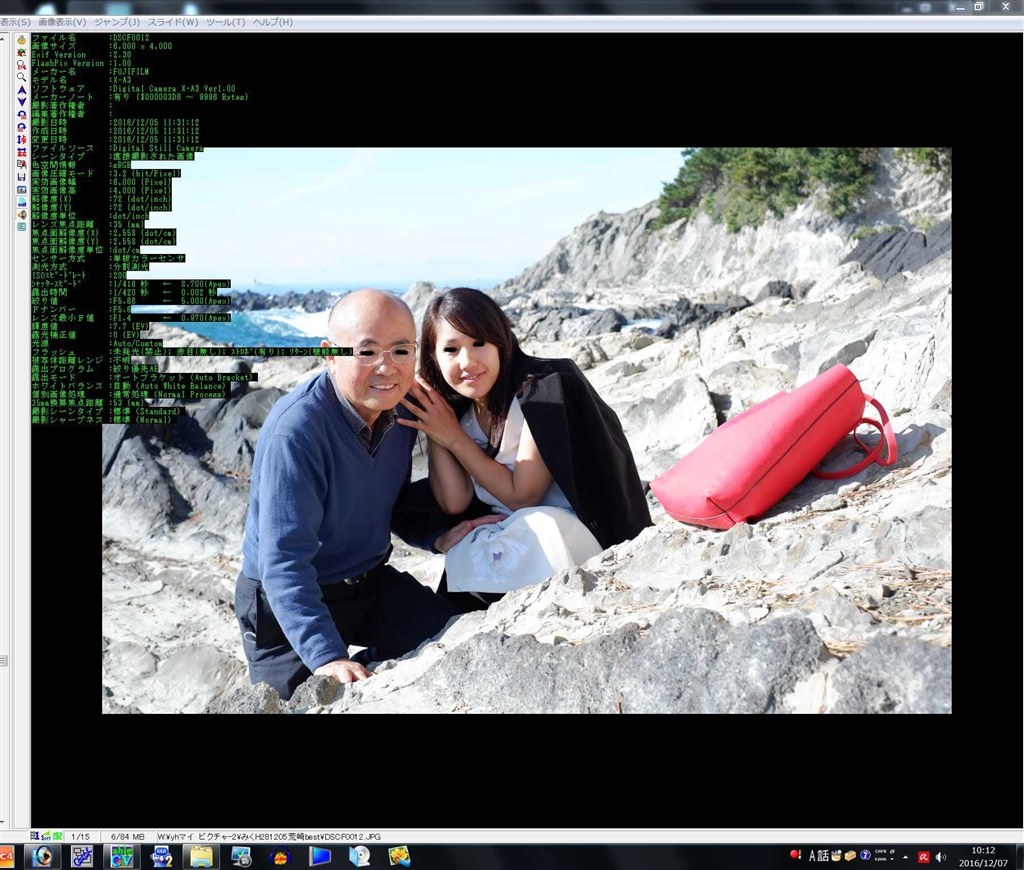Click the magnifier zoom icon in left toolbar

click(21, 77)
